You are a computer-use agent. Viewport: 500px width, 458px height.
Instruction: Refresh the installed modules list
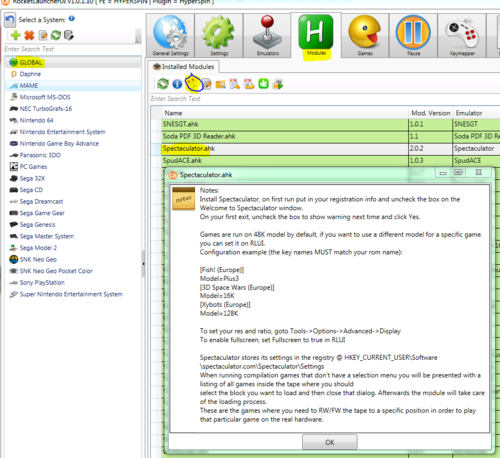point(163,84)
